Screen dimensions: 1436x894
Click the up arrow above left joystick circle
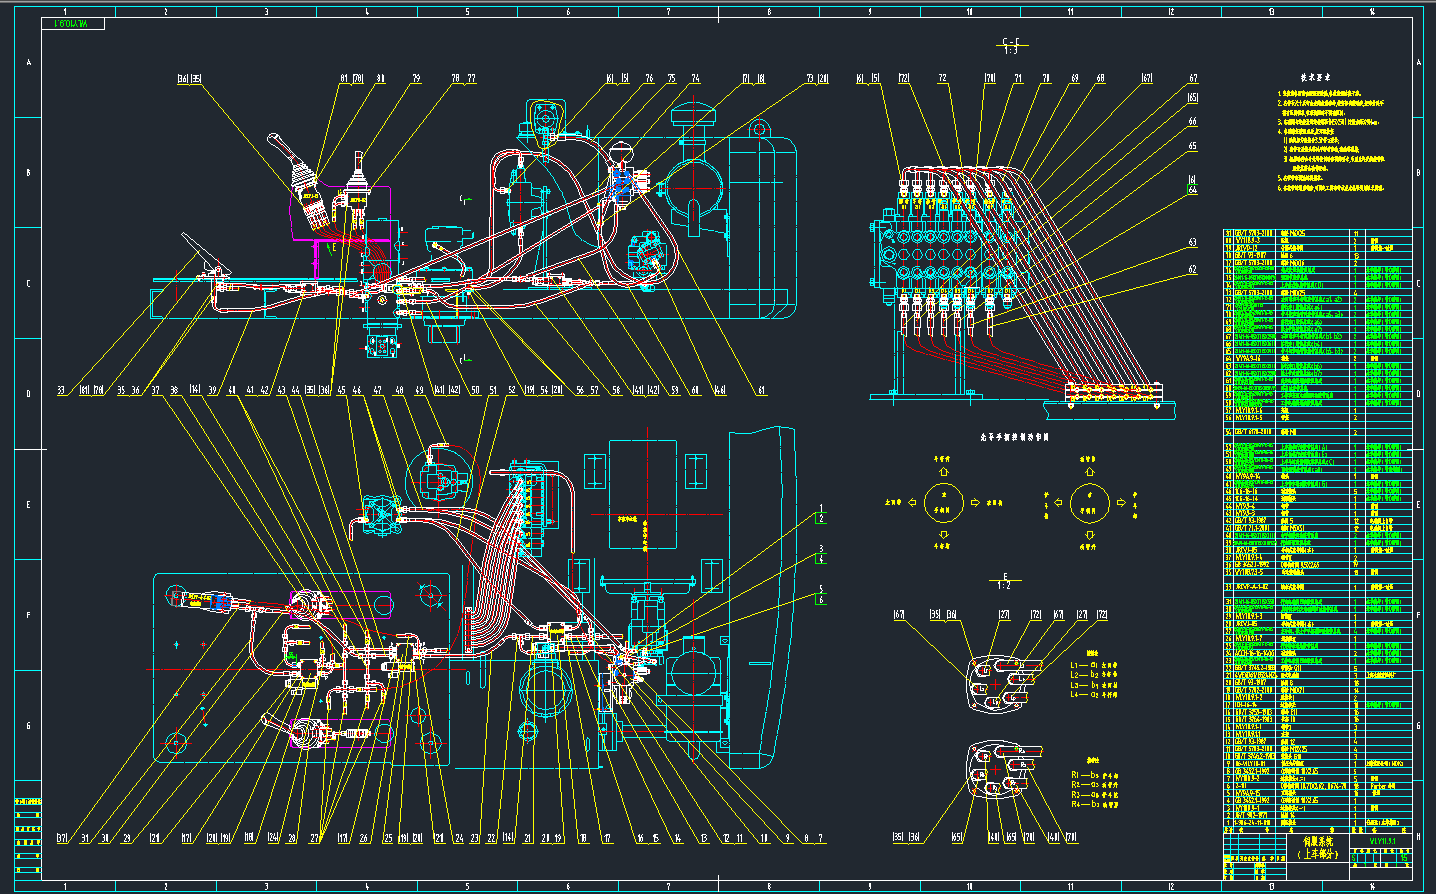pos(942,472)
